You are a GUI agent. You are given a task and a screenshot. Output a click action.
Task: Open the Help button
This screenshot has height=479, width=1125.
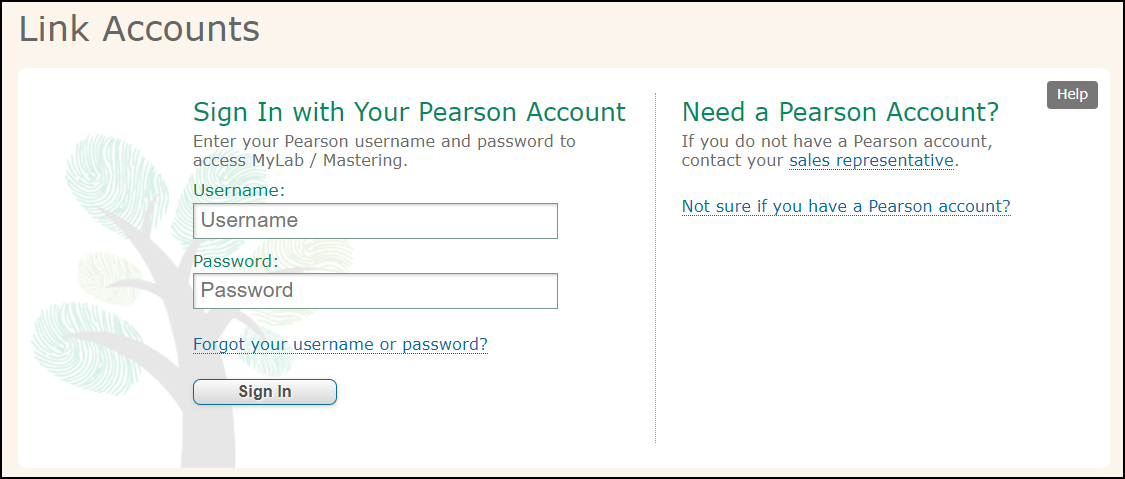(x=1072, y=95)
